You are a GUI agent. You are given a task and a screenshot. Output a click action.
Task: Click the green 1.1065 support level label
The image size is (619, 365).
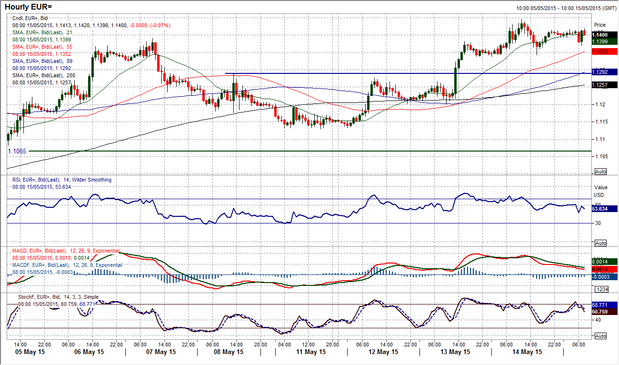click(17, 151)
